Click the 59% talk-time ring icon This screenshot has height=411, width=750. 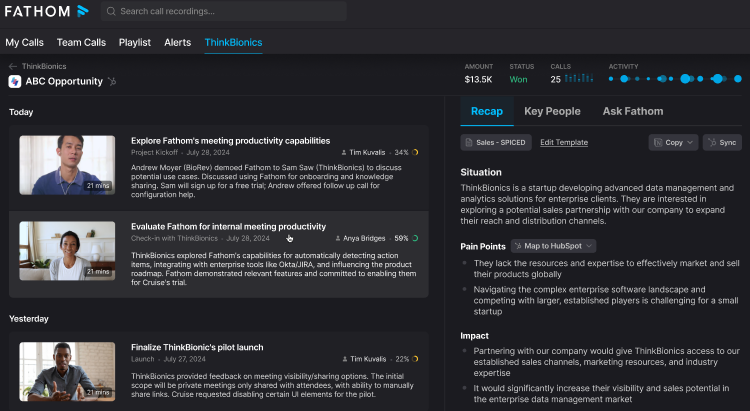coord(415,238)
